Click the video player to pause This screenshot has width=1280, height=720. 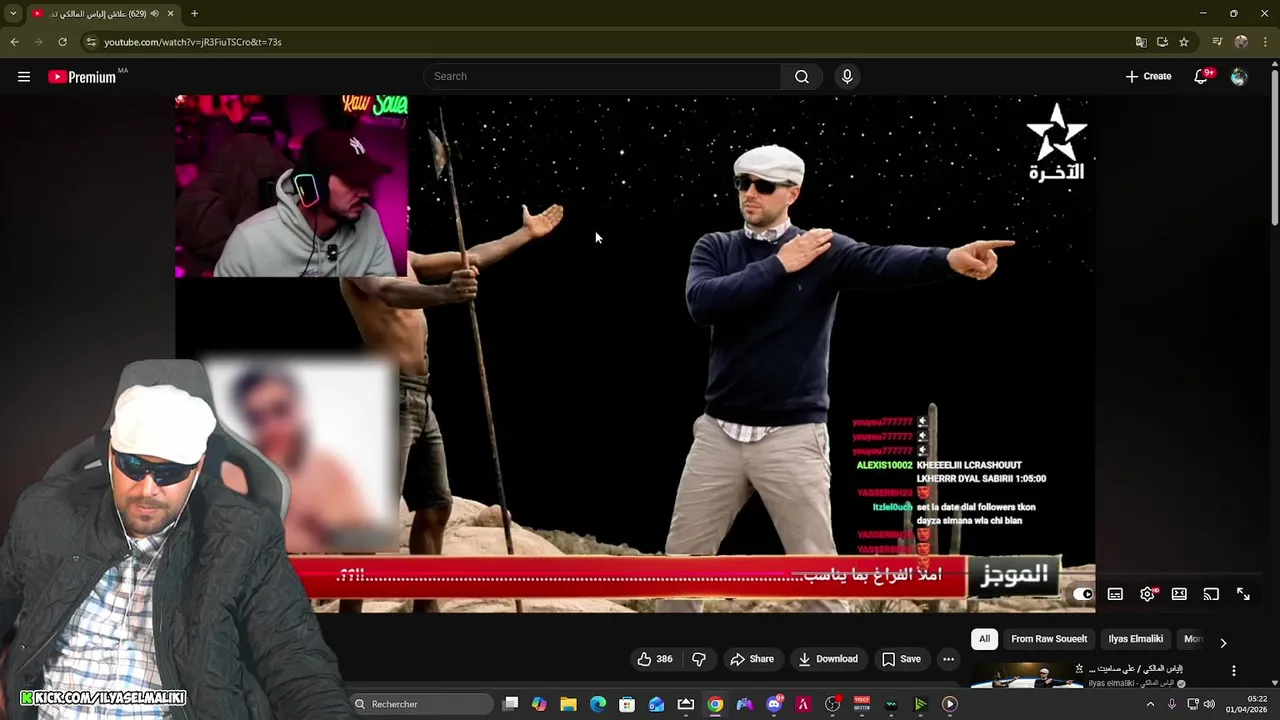click(x=635, y=353)
